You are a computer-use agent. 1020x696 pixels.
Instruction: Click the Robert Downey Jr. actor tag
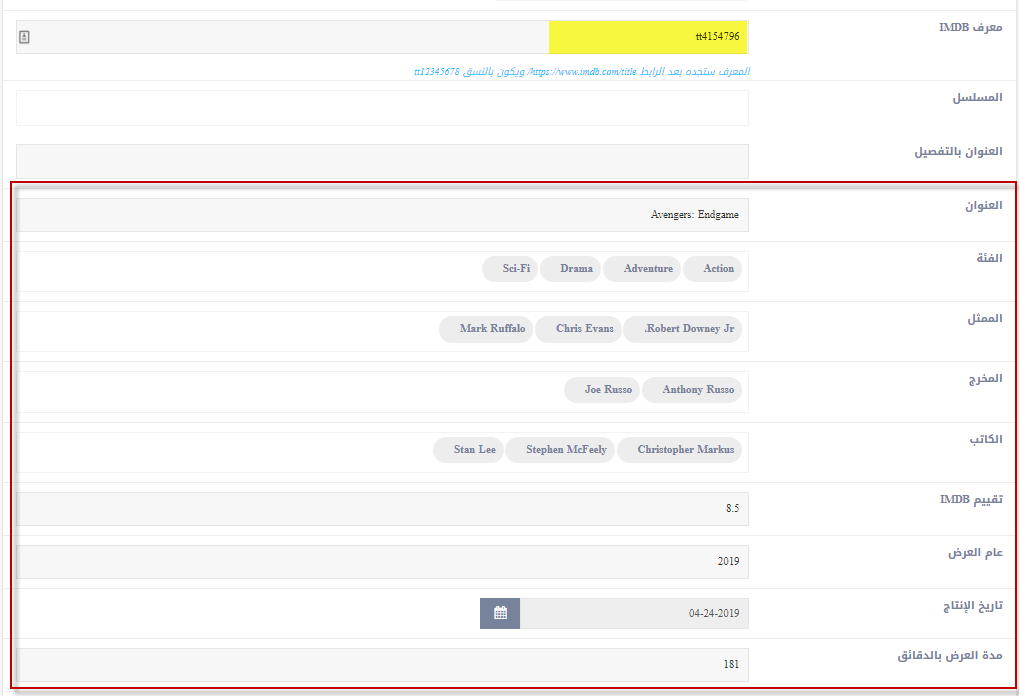[x=682, y=329]
